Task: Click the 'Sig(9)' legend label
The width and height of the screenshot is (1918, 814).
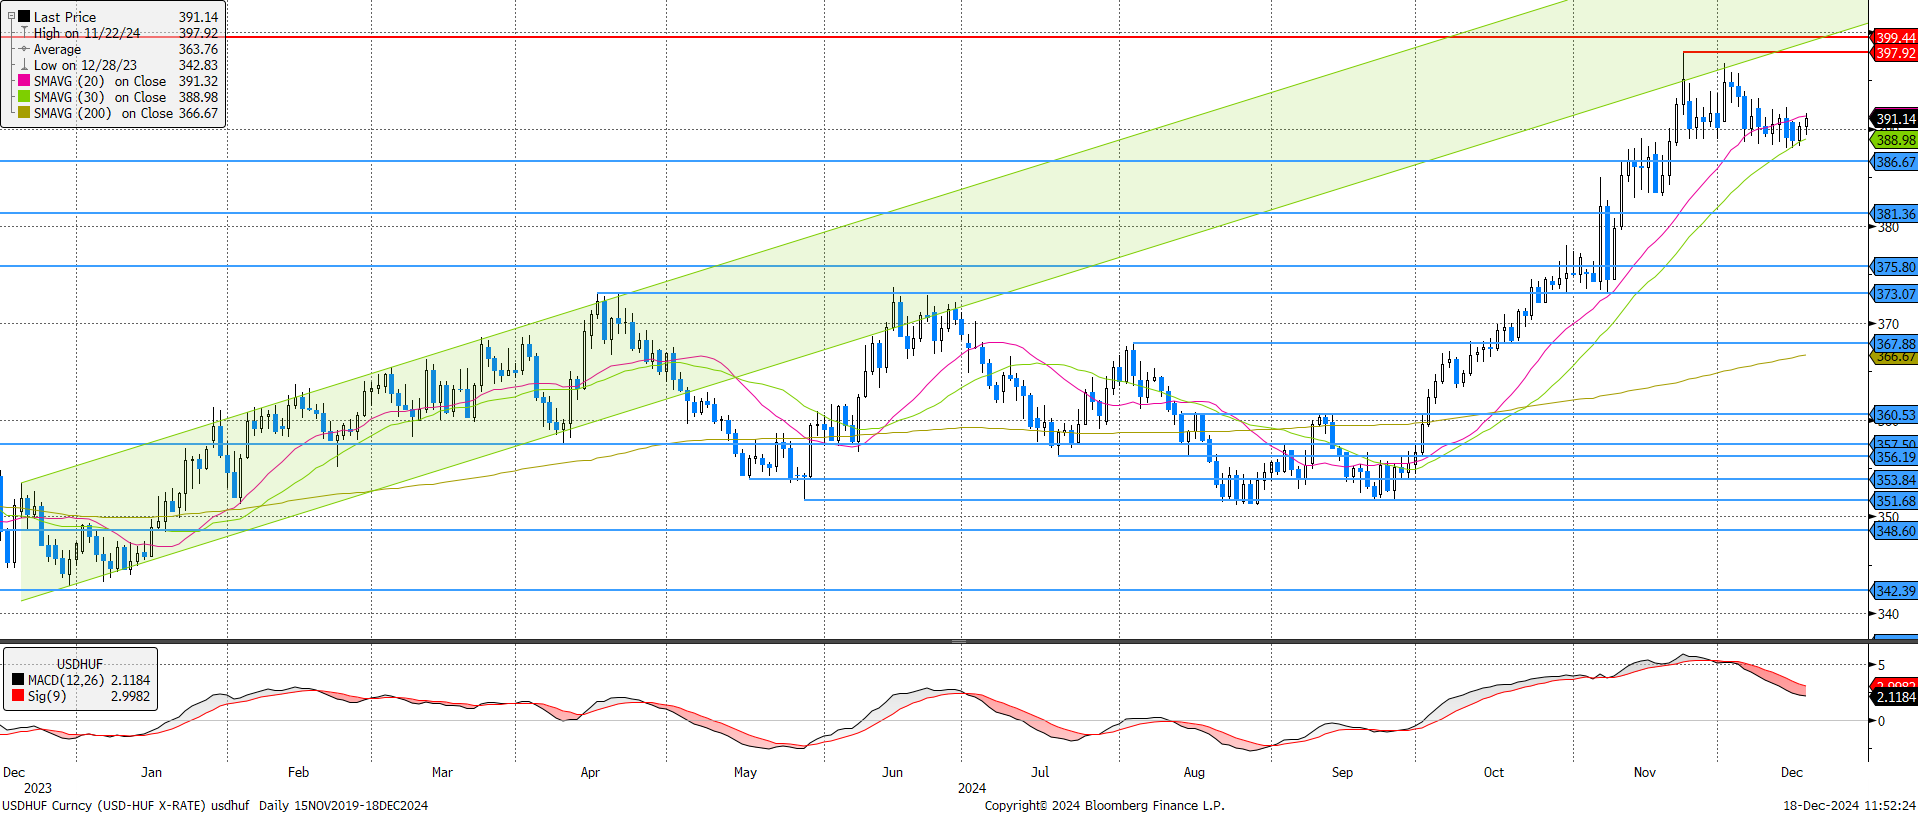Action: [x=47, y=696]
